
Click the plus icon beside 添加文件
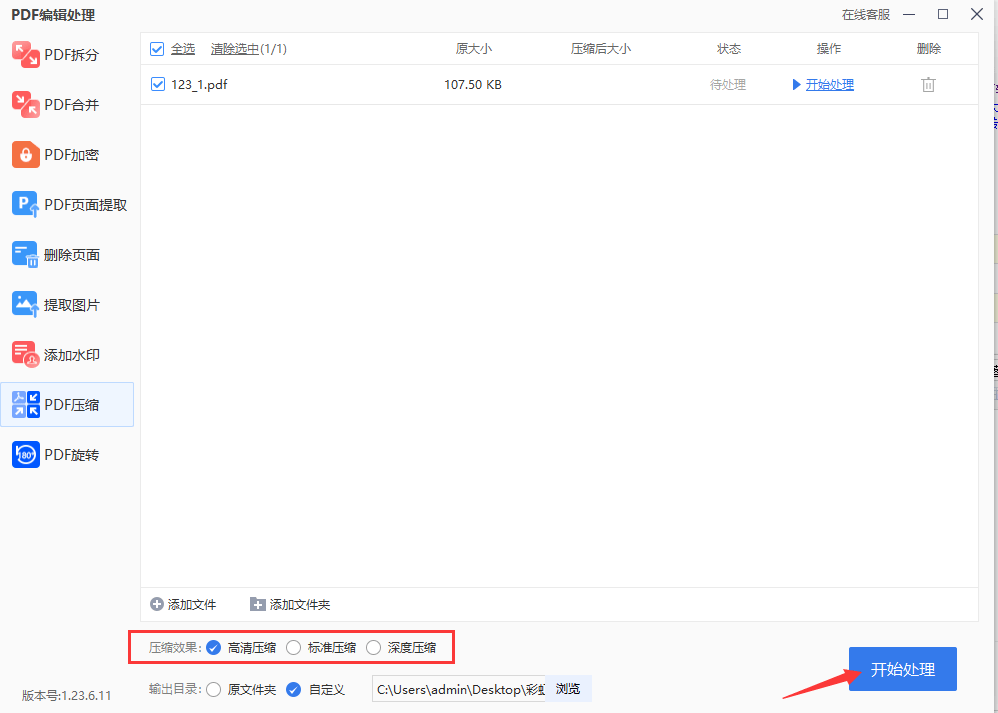tap(157, 604)
